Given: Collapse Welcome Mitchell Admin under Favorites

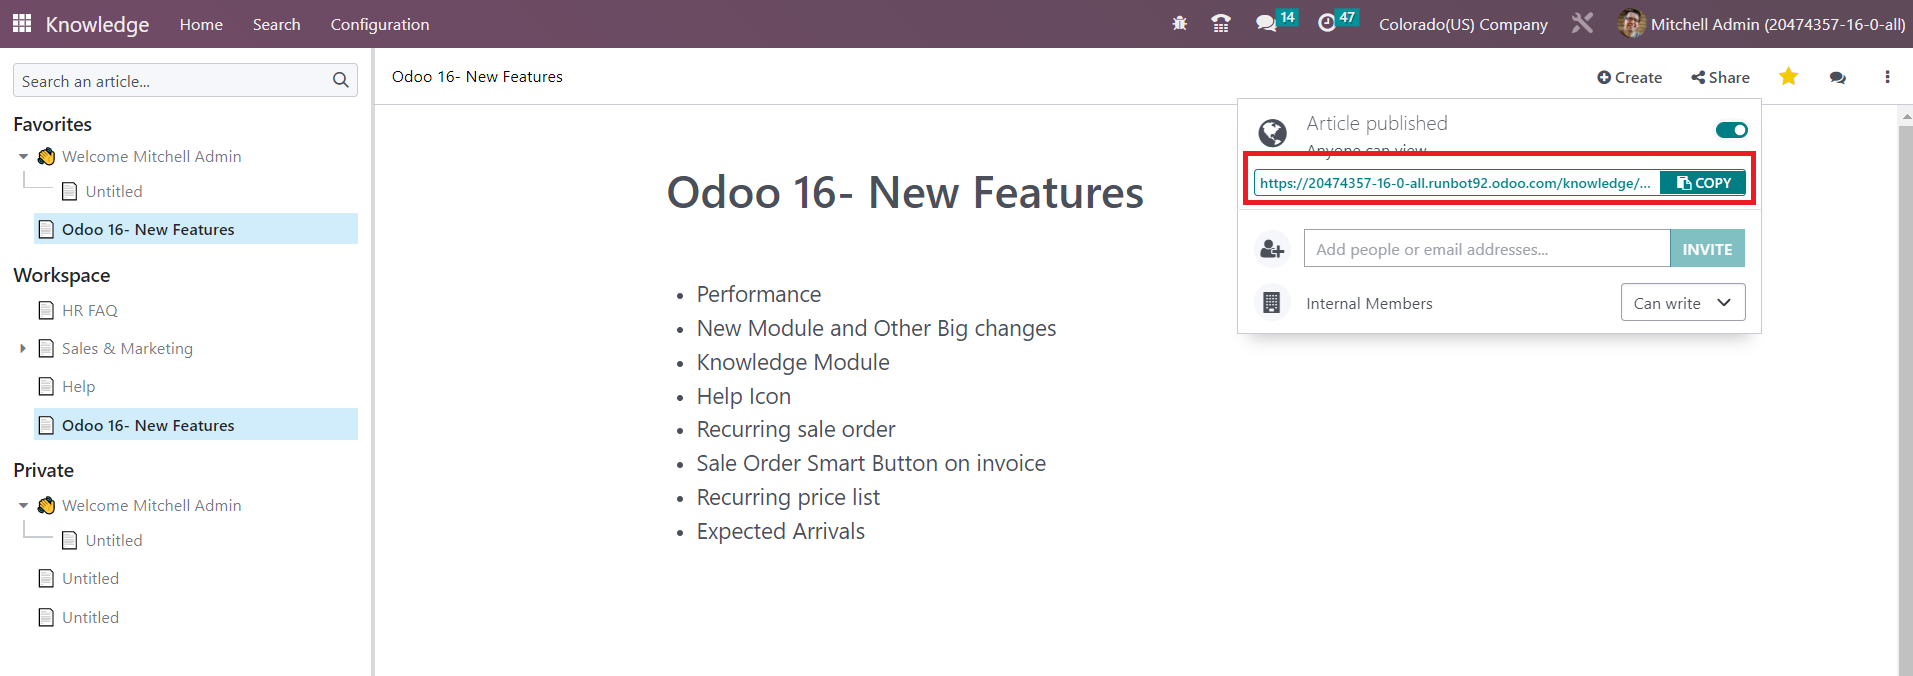Looking at the screenshot, I should click(23, 156).
